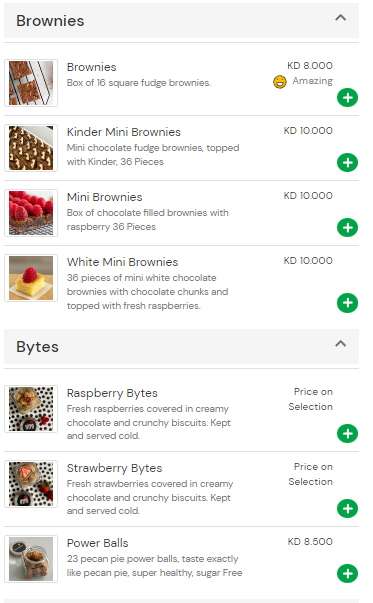373x603 pixels.
Task: Select the Power Balls item name
Action: pyautogui.click(x=98, y=543)
